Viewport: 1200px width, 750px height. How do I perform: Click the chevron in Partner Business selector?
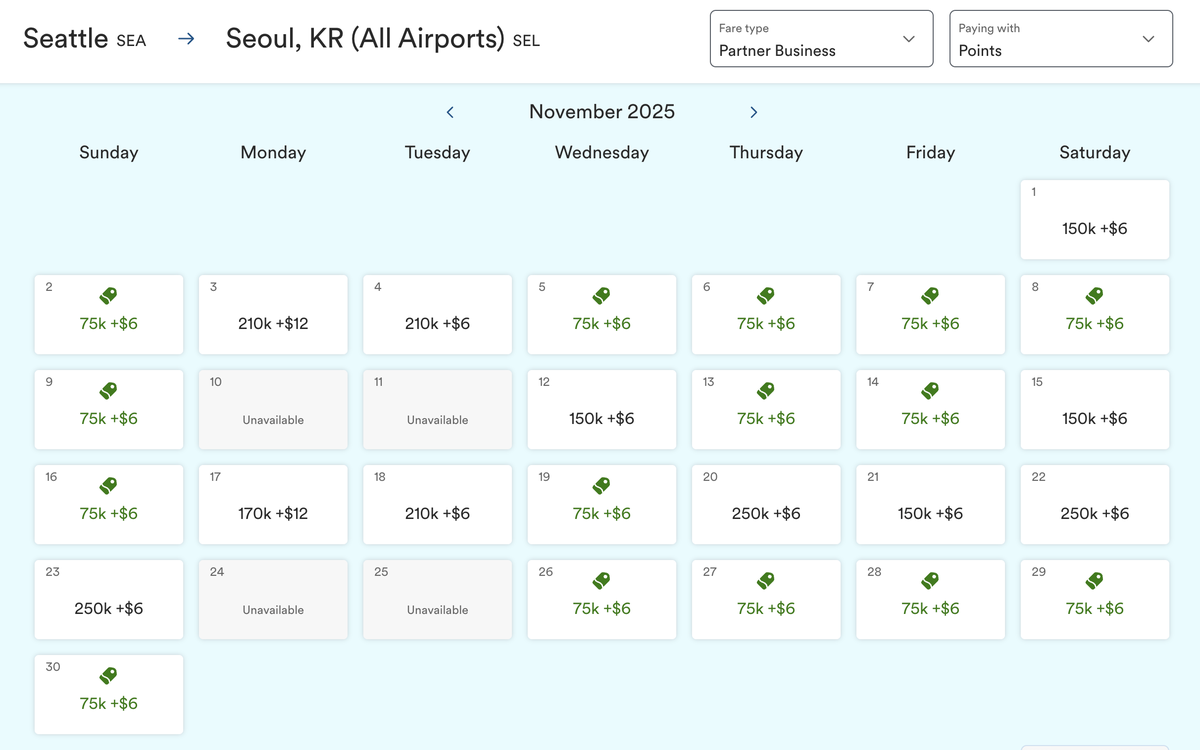tap(909, 39)
